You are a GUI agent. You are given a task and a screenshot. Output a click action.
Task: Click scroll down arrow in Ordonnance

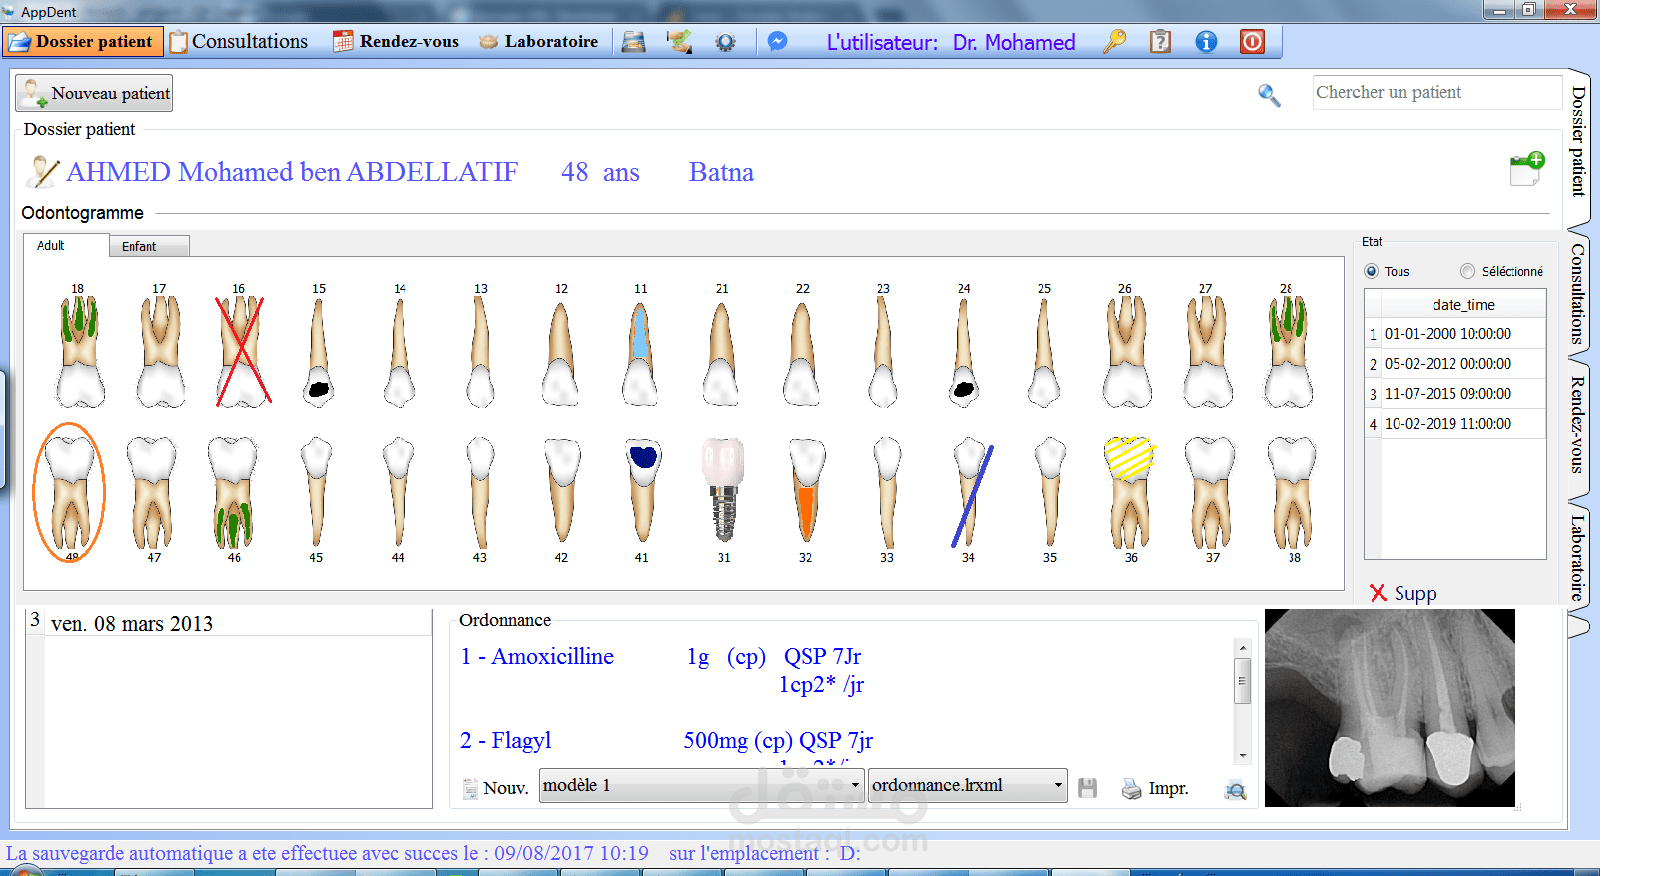(1243, 756)
